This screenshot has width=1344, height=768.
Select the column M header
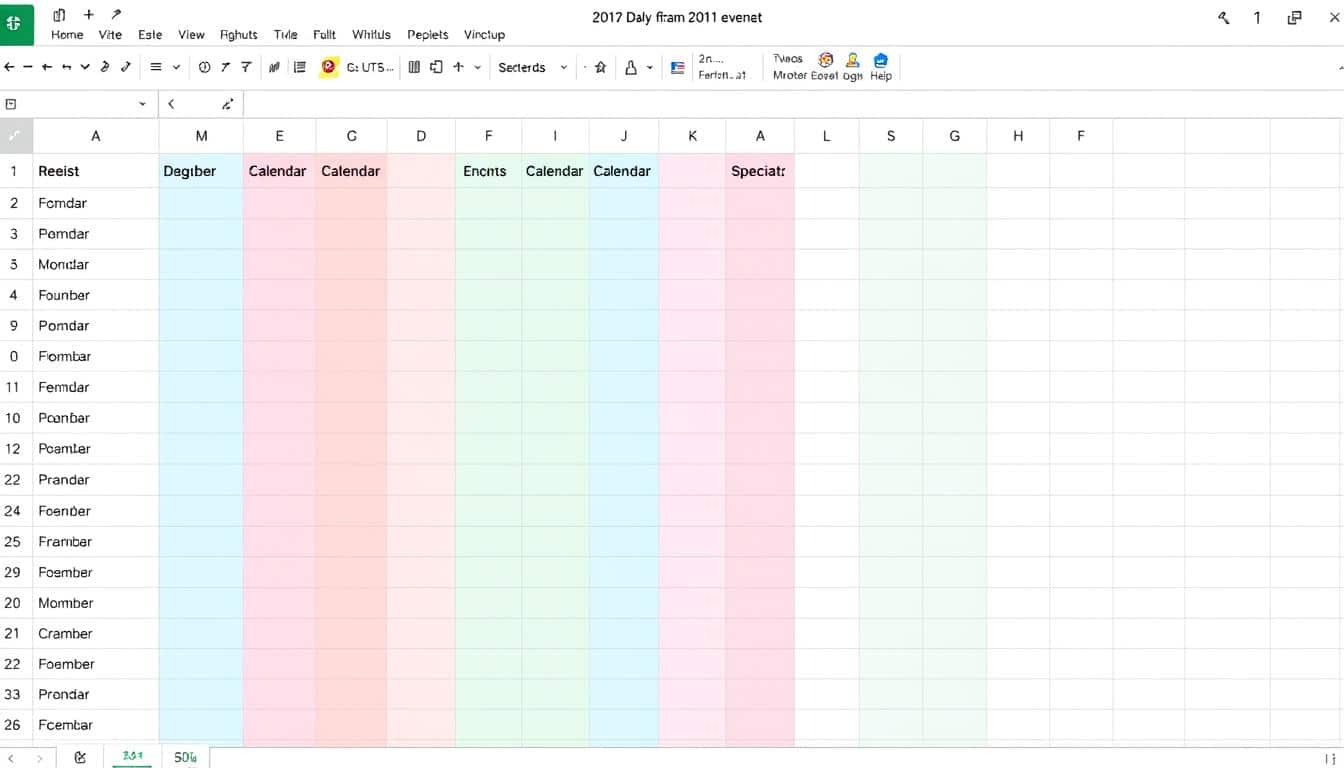[201, 136]
